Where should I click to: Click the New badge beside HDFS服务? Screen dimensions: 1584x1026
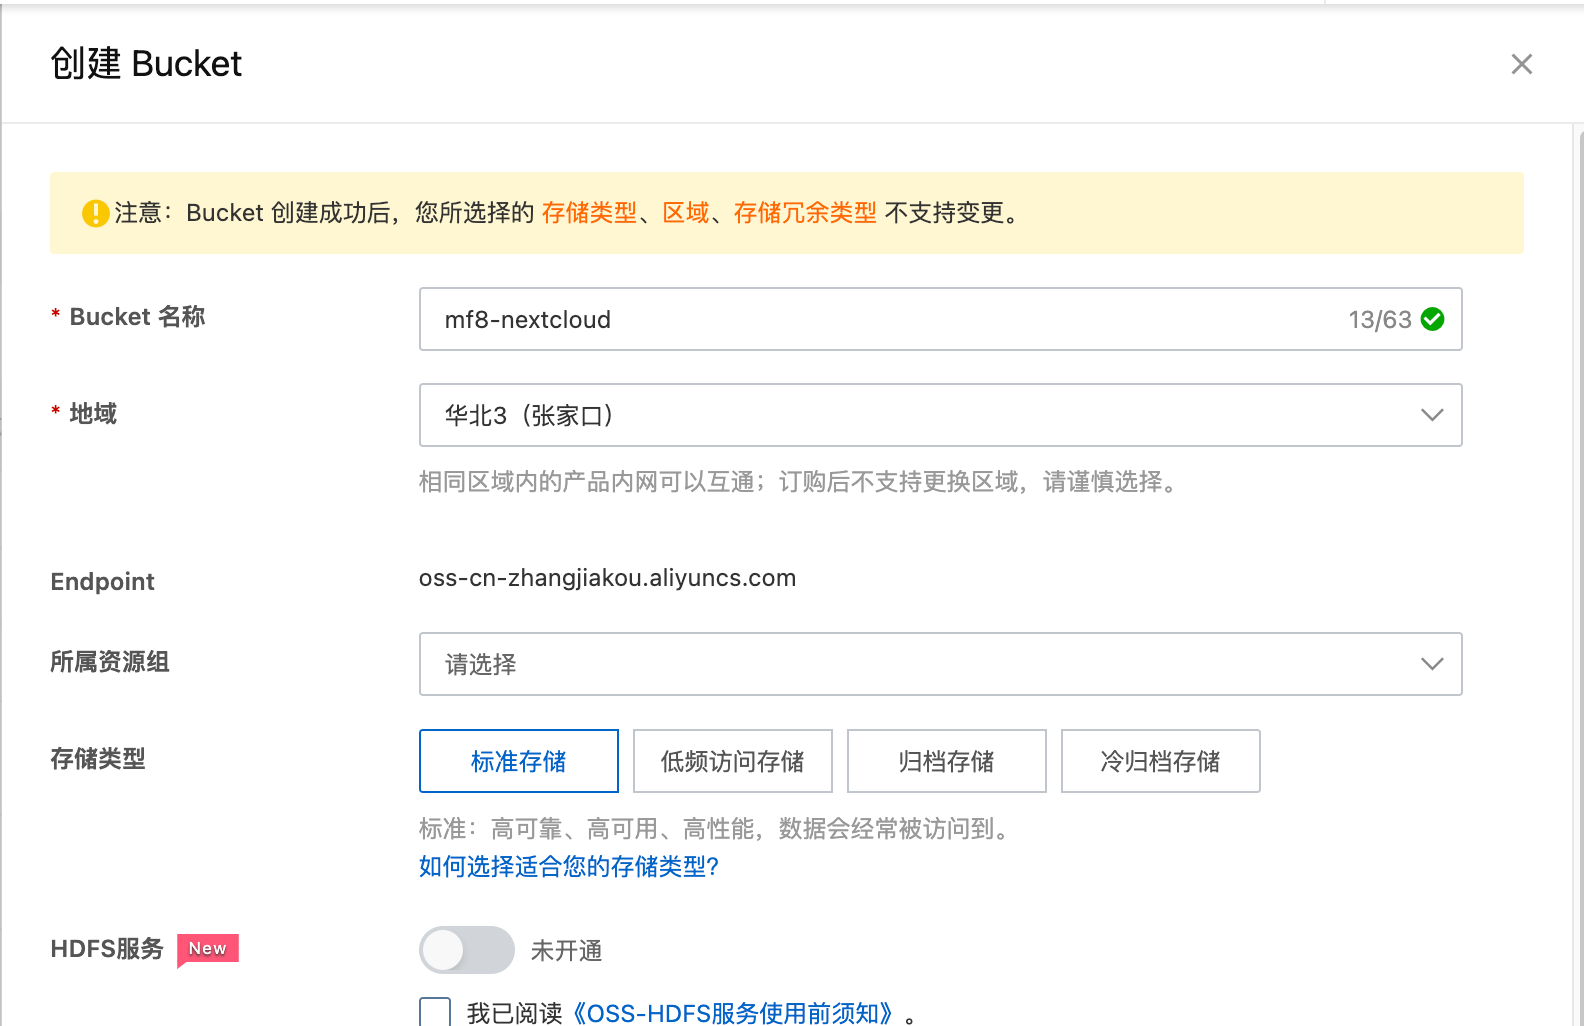pos(208,948)
